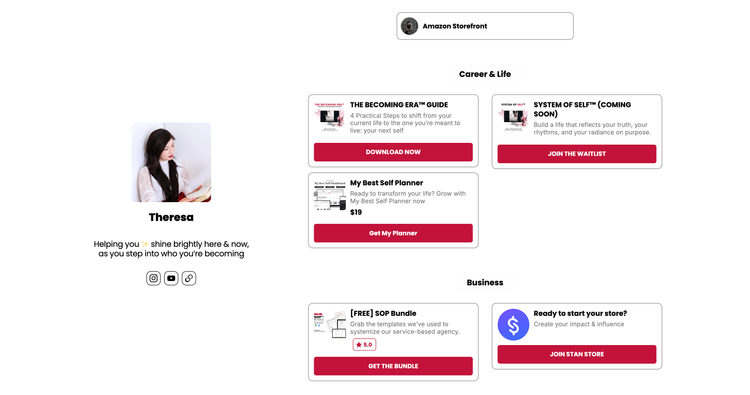Click the Amazon Storefront avatar icon

point(409,26)
